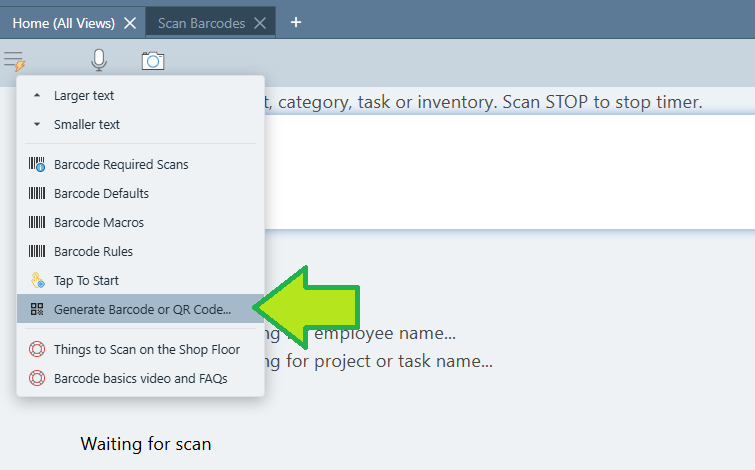
Task: Click the text ending in project or task name
Action: coord(378,361)
